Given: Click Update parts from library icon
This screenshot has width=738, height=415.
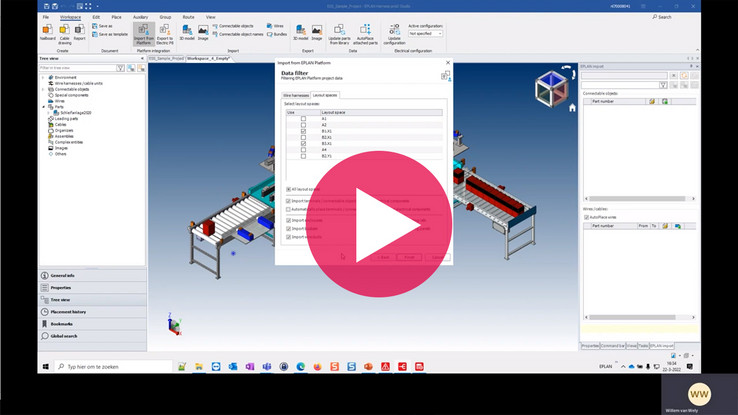Looking at the screenshot, I should pyautogui.click(x=339, y=34).
